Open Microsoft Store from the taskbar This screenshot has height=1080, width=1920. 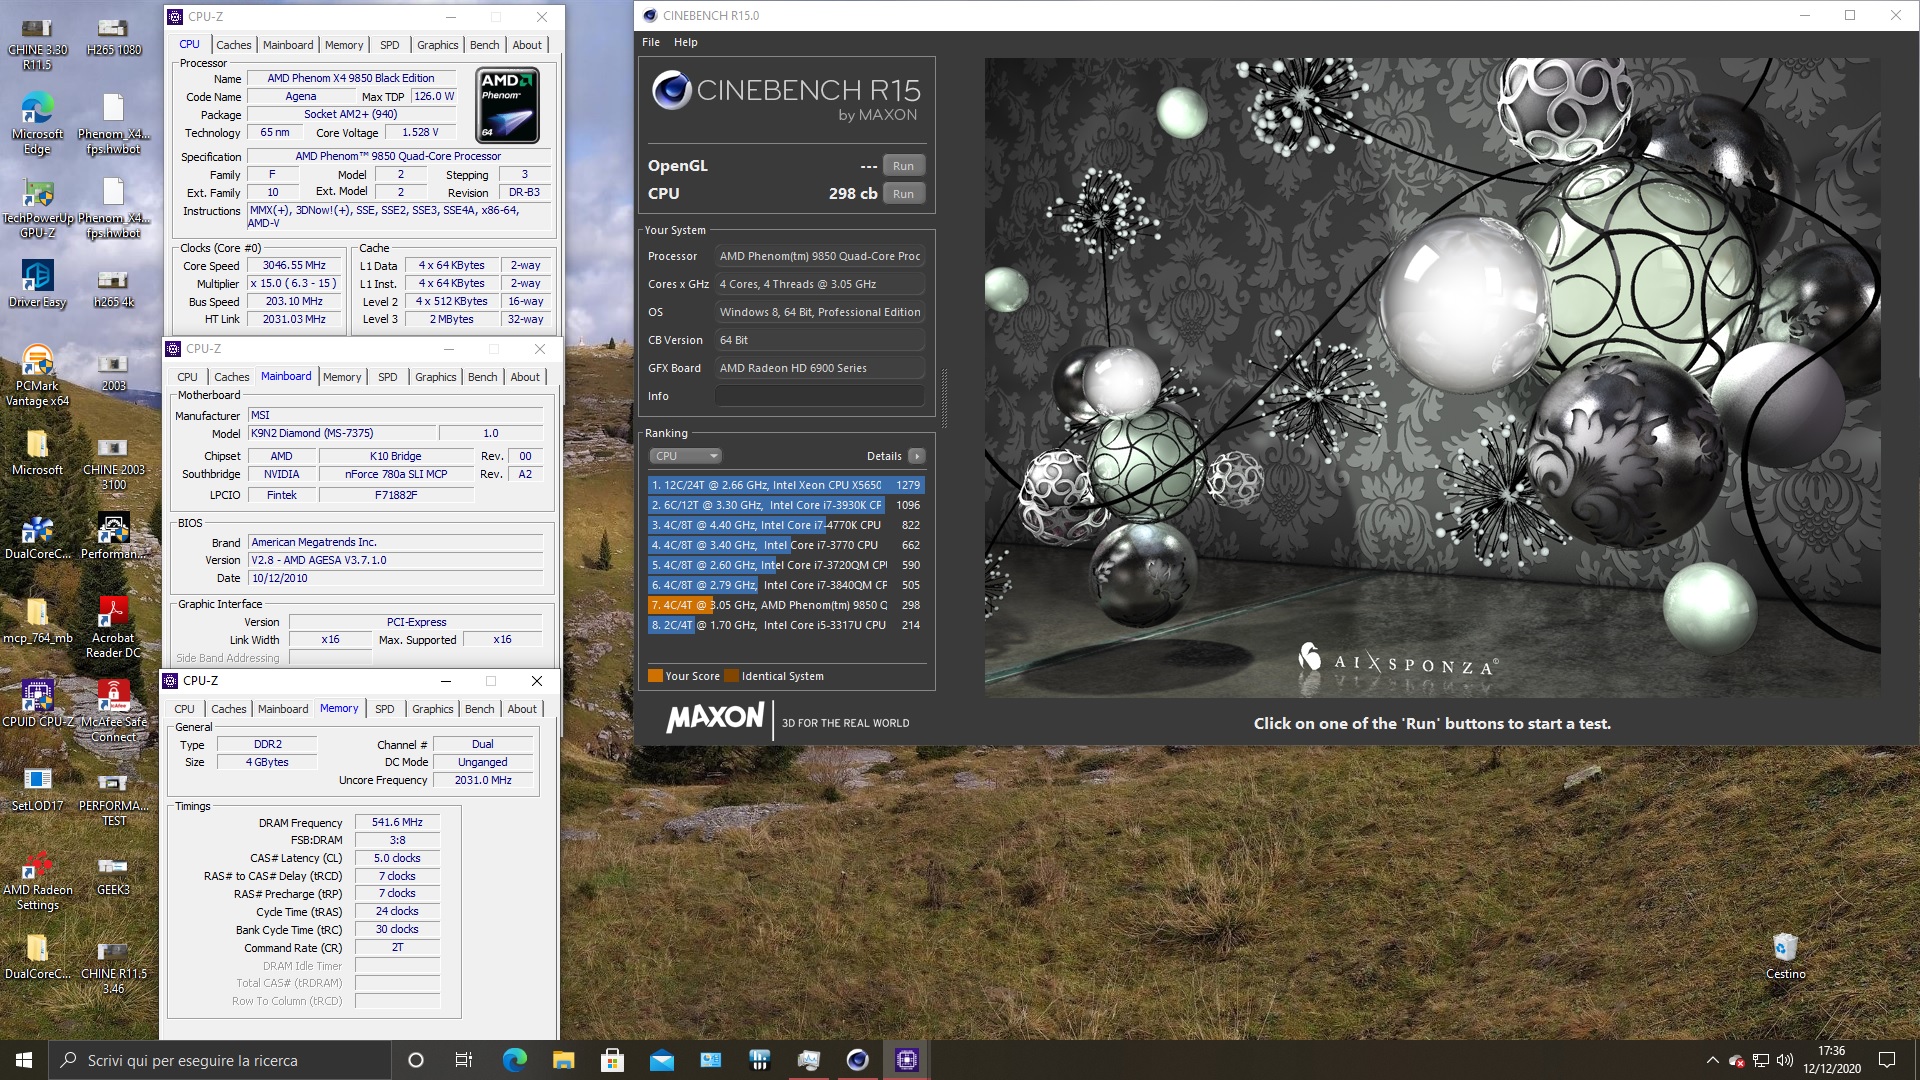click(x=612, y=1060)
